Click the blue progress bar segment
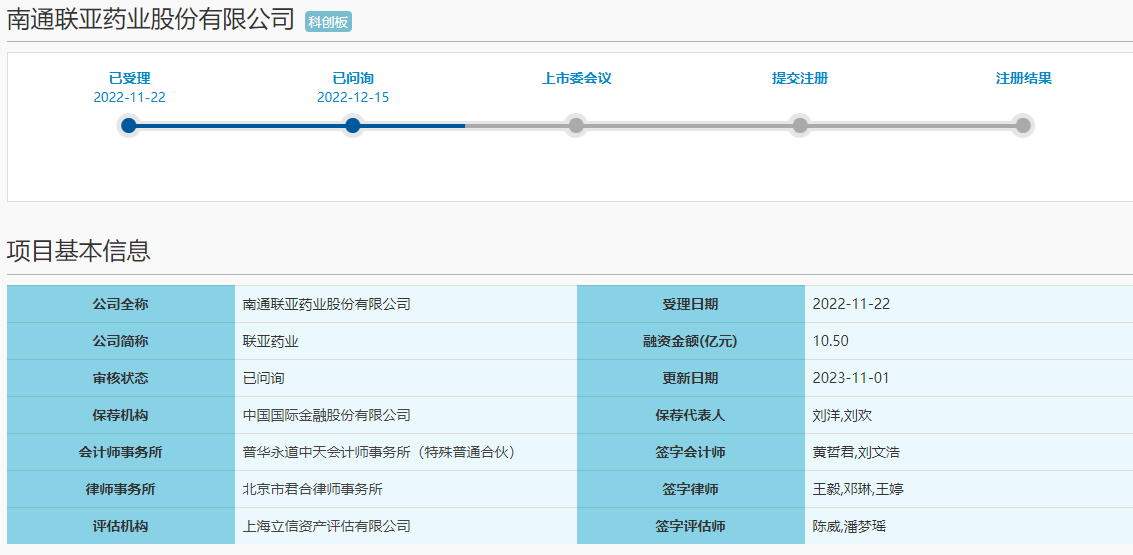The image size is (1133, 555). [240, 125]
